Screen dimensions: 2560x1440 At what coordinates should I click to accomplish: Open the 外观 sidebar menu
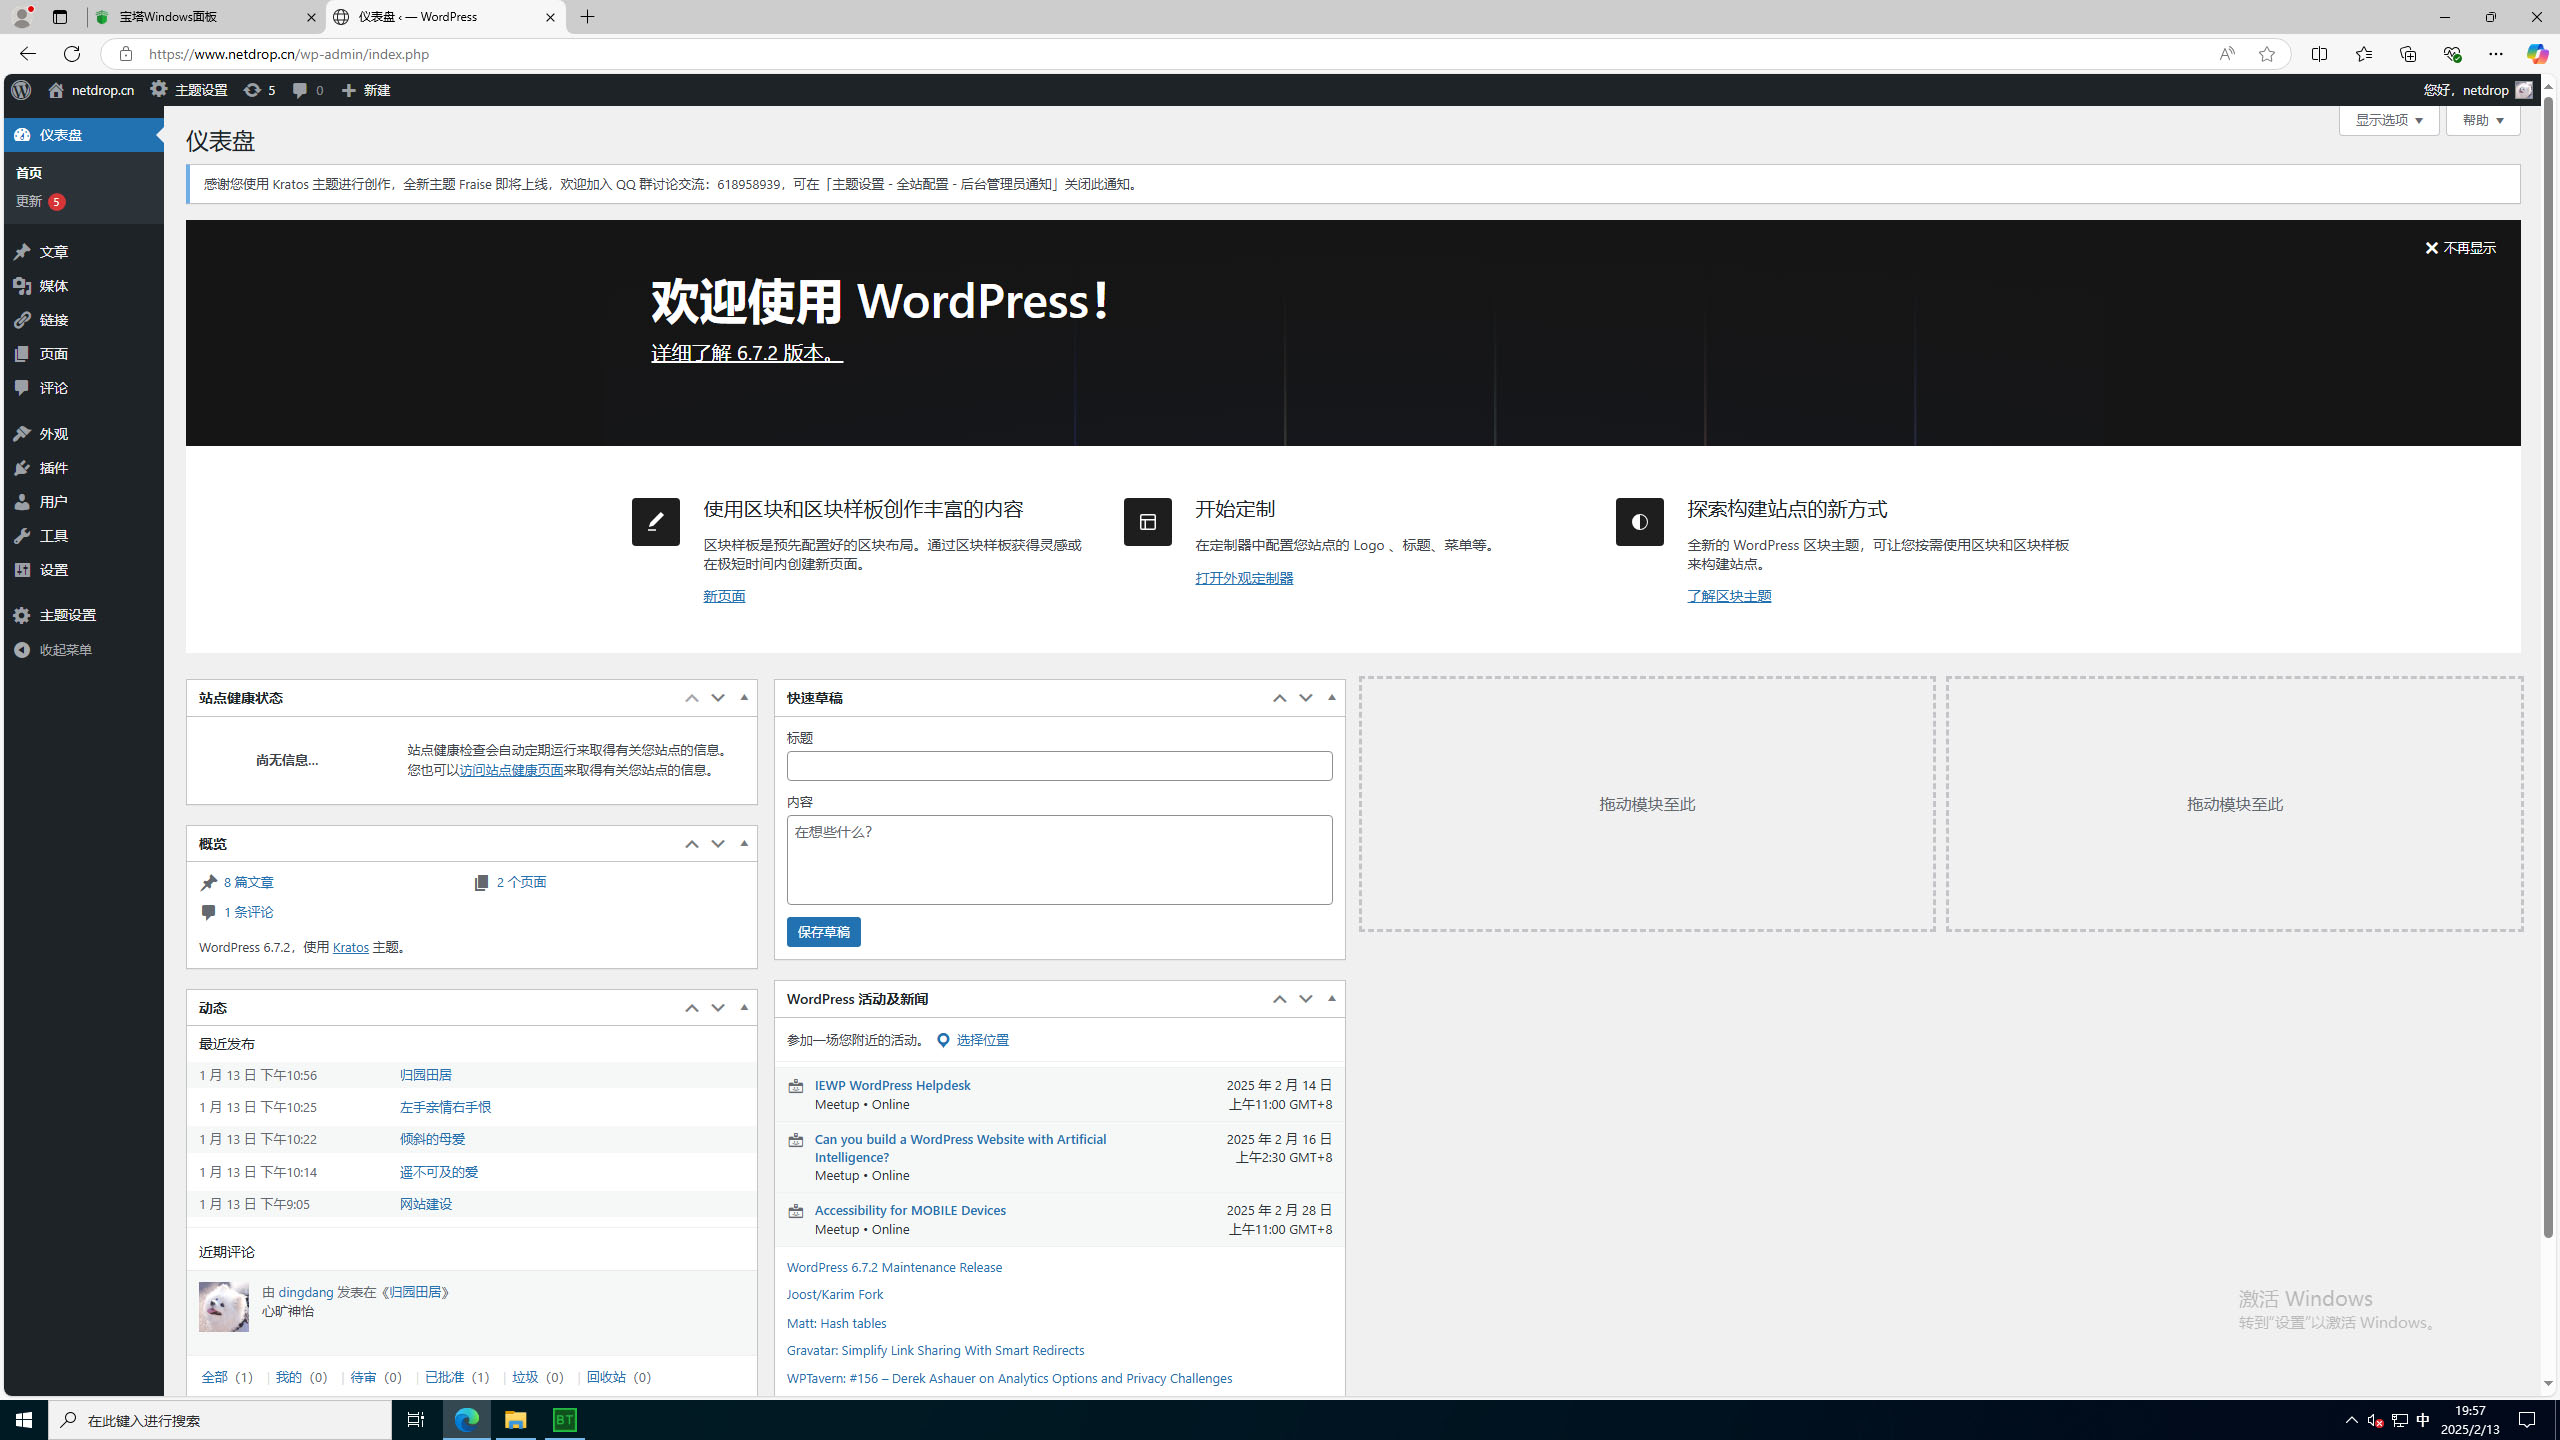(x=54, y=434)
